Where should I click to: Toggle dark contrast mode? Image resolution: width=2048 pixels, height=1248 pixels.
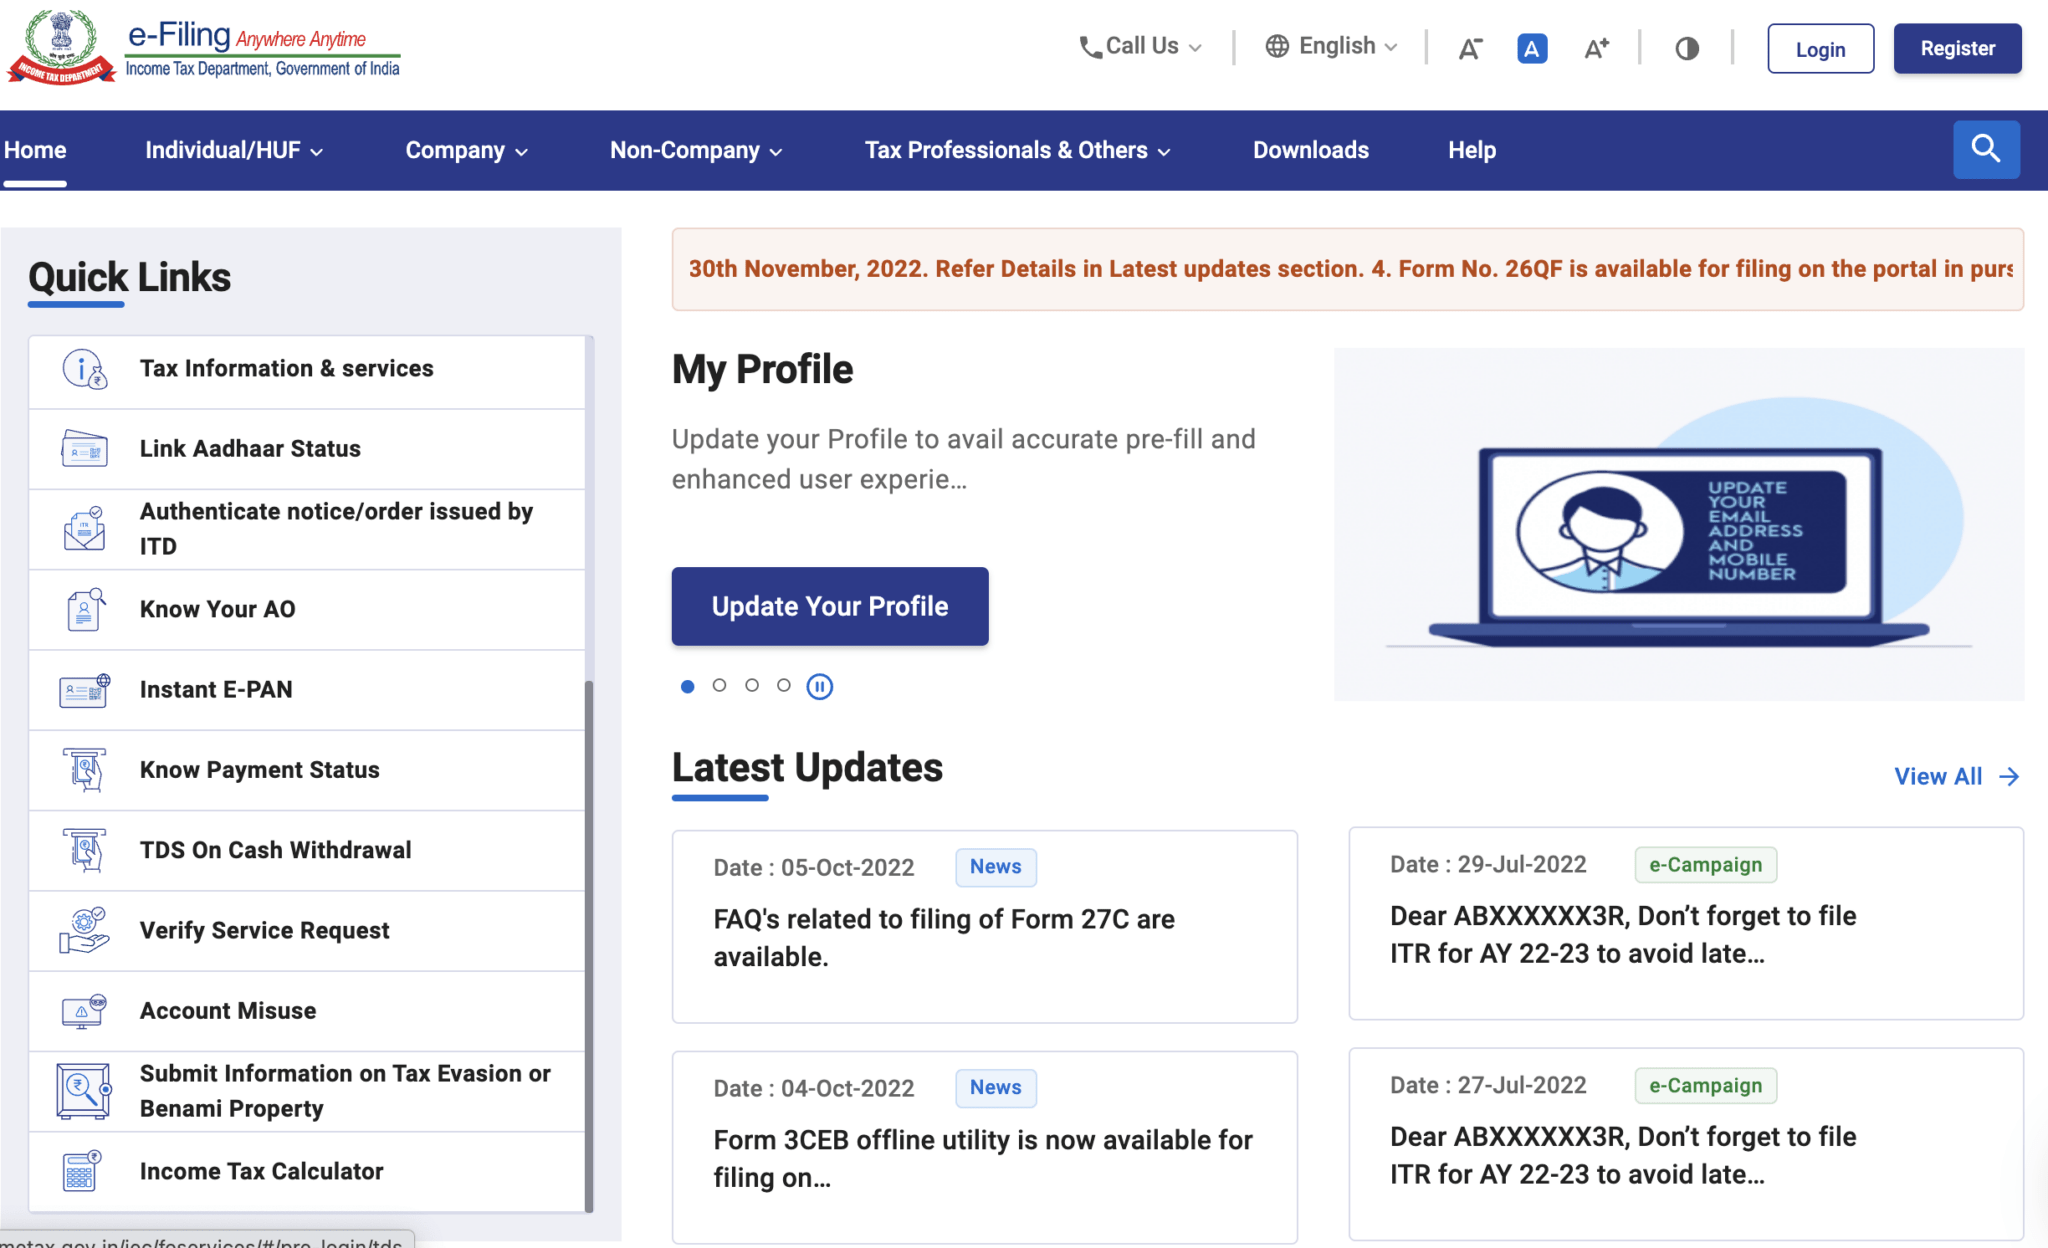coord(1686,47)
